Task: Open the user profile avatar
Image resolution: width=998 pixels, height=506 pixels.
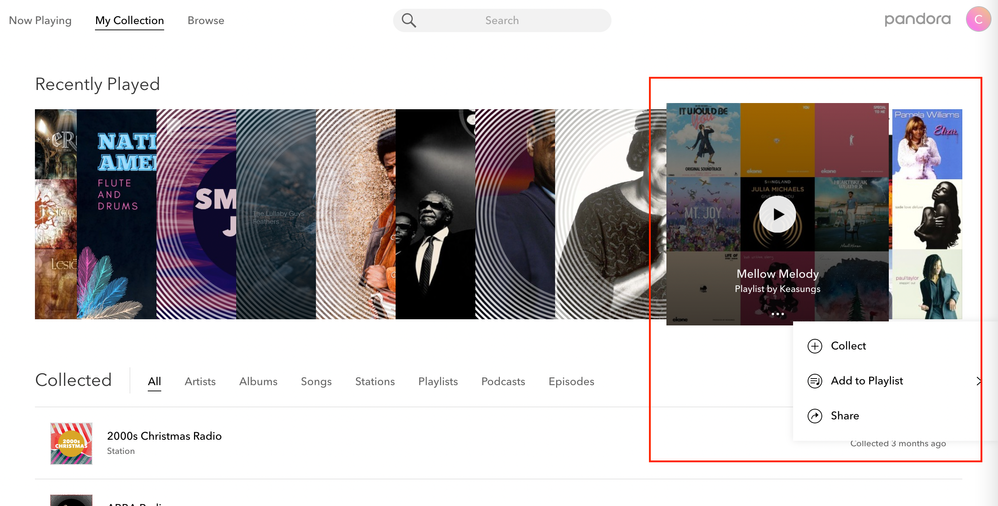Action: click(x=977, y=19)
